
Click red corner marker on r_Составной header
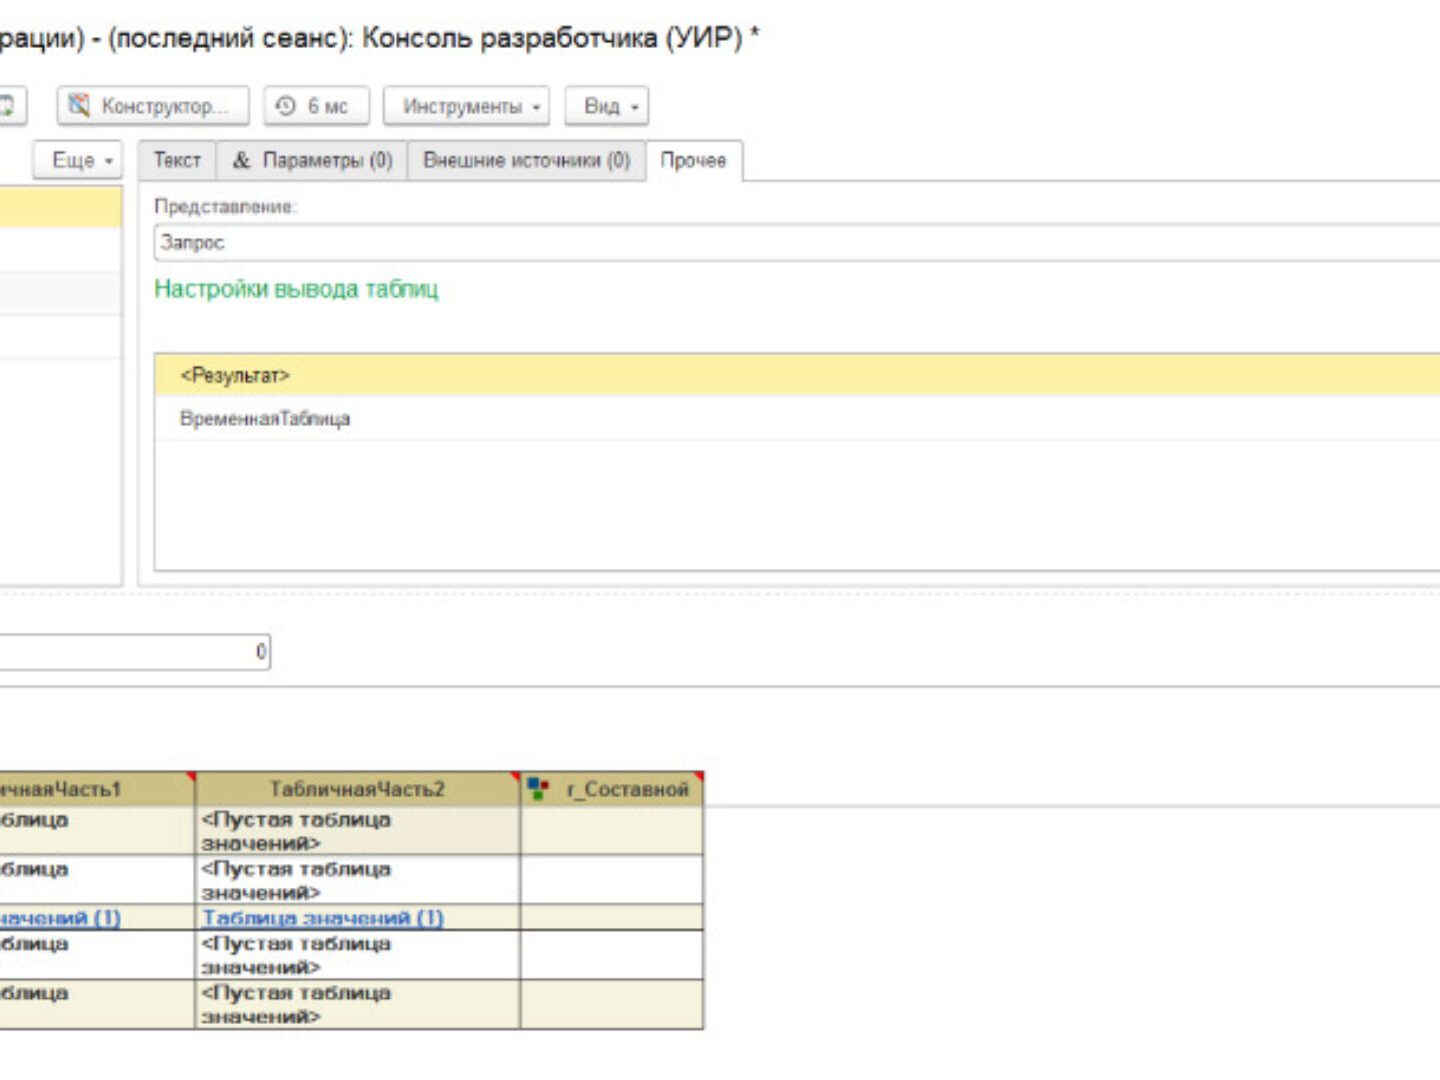[699, 776]
